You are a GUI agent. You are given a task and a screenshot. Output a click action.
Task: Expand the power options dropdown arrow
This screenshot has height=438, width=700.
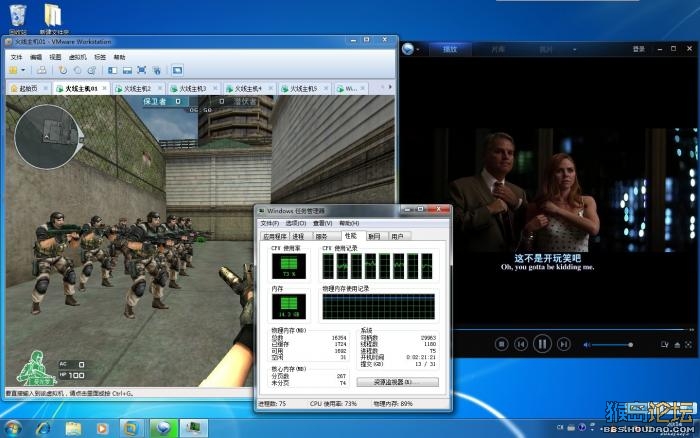click(23, 70)
